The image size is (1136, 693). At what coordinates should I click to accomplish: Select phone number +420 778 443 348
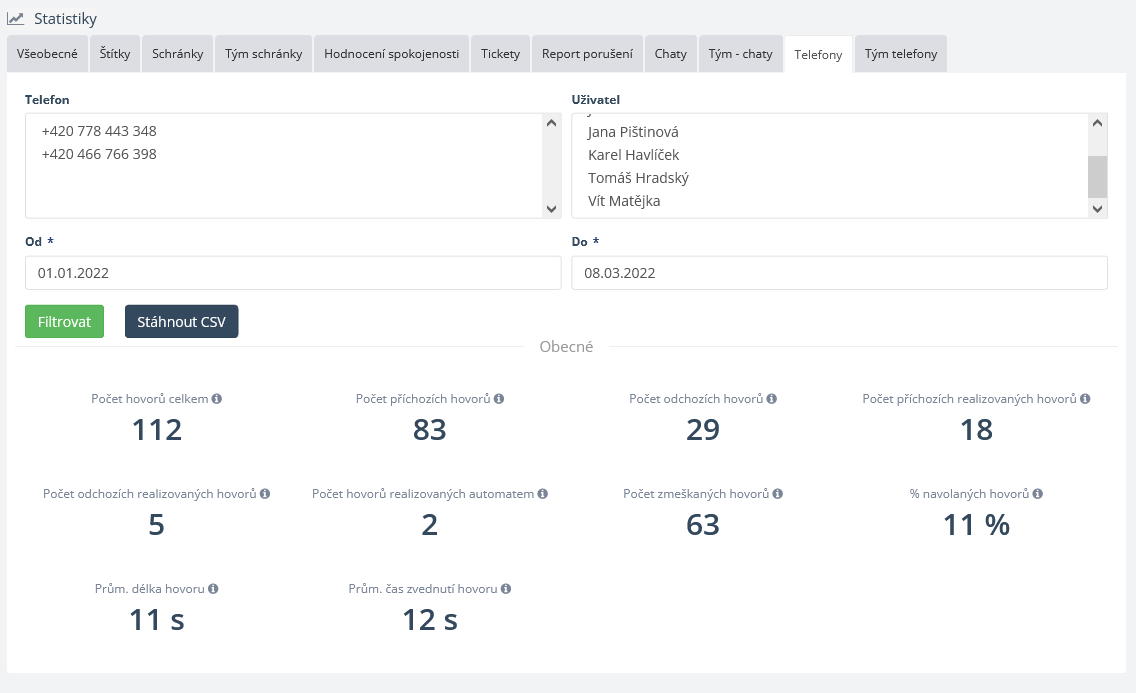pos(99,131)
